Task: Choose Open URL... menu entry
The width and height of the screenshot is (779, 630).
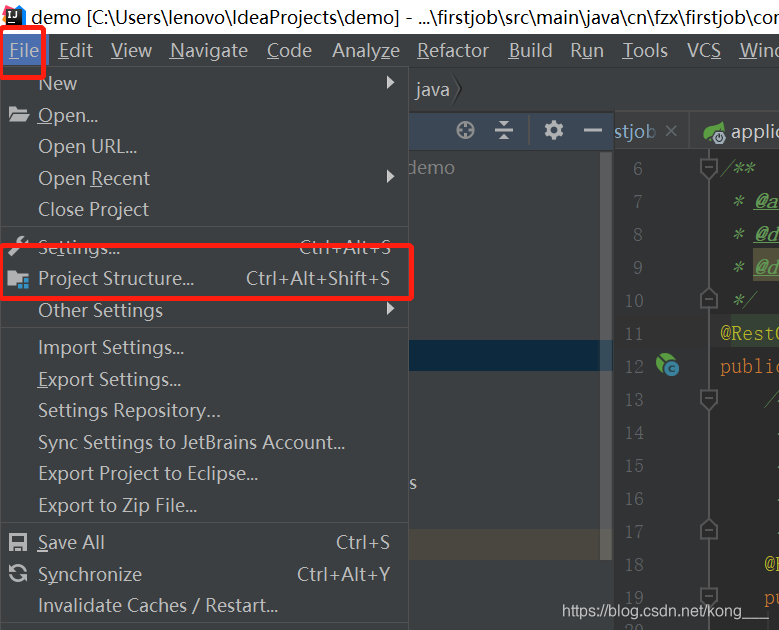Action: [x=204, y=147]
